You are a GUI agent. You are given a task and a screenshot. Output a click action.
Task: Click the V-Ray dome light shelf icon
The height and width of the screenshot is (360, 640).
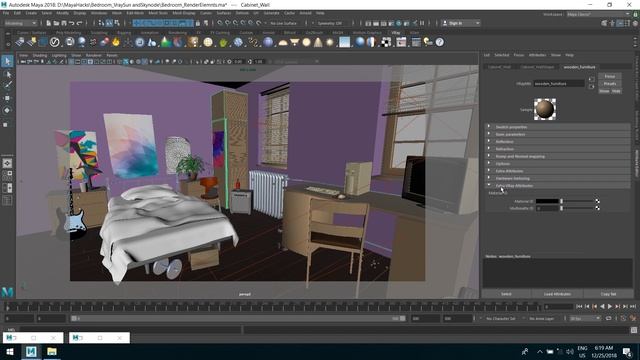(283, 42)
